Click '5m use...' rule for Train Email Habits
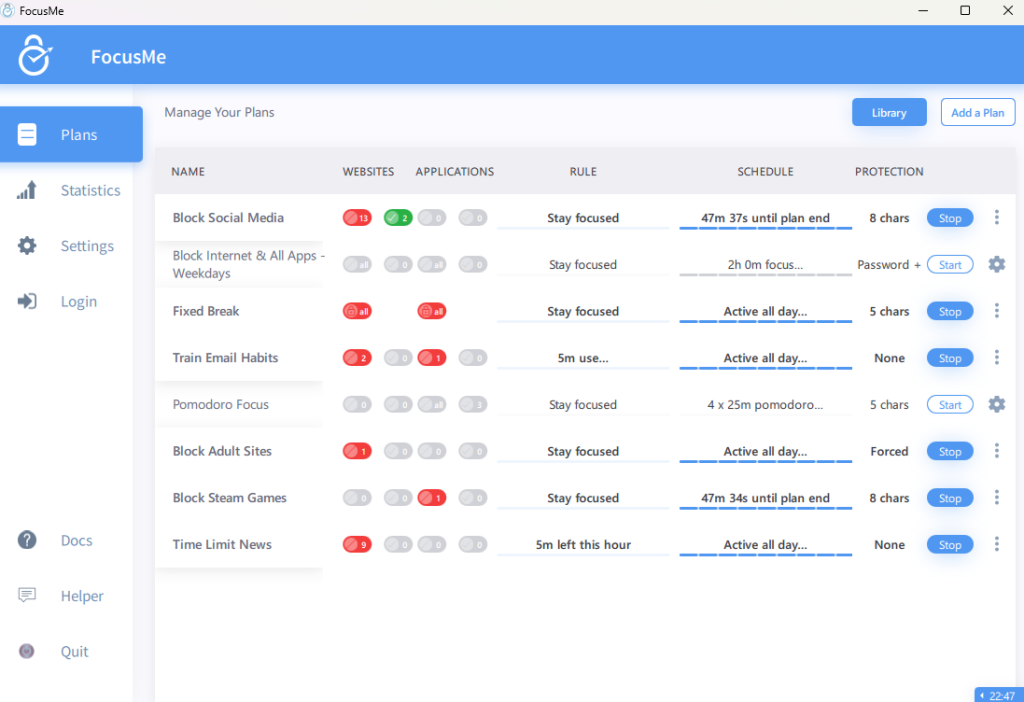The image size is (1024, 702). (583, 358)
